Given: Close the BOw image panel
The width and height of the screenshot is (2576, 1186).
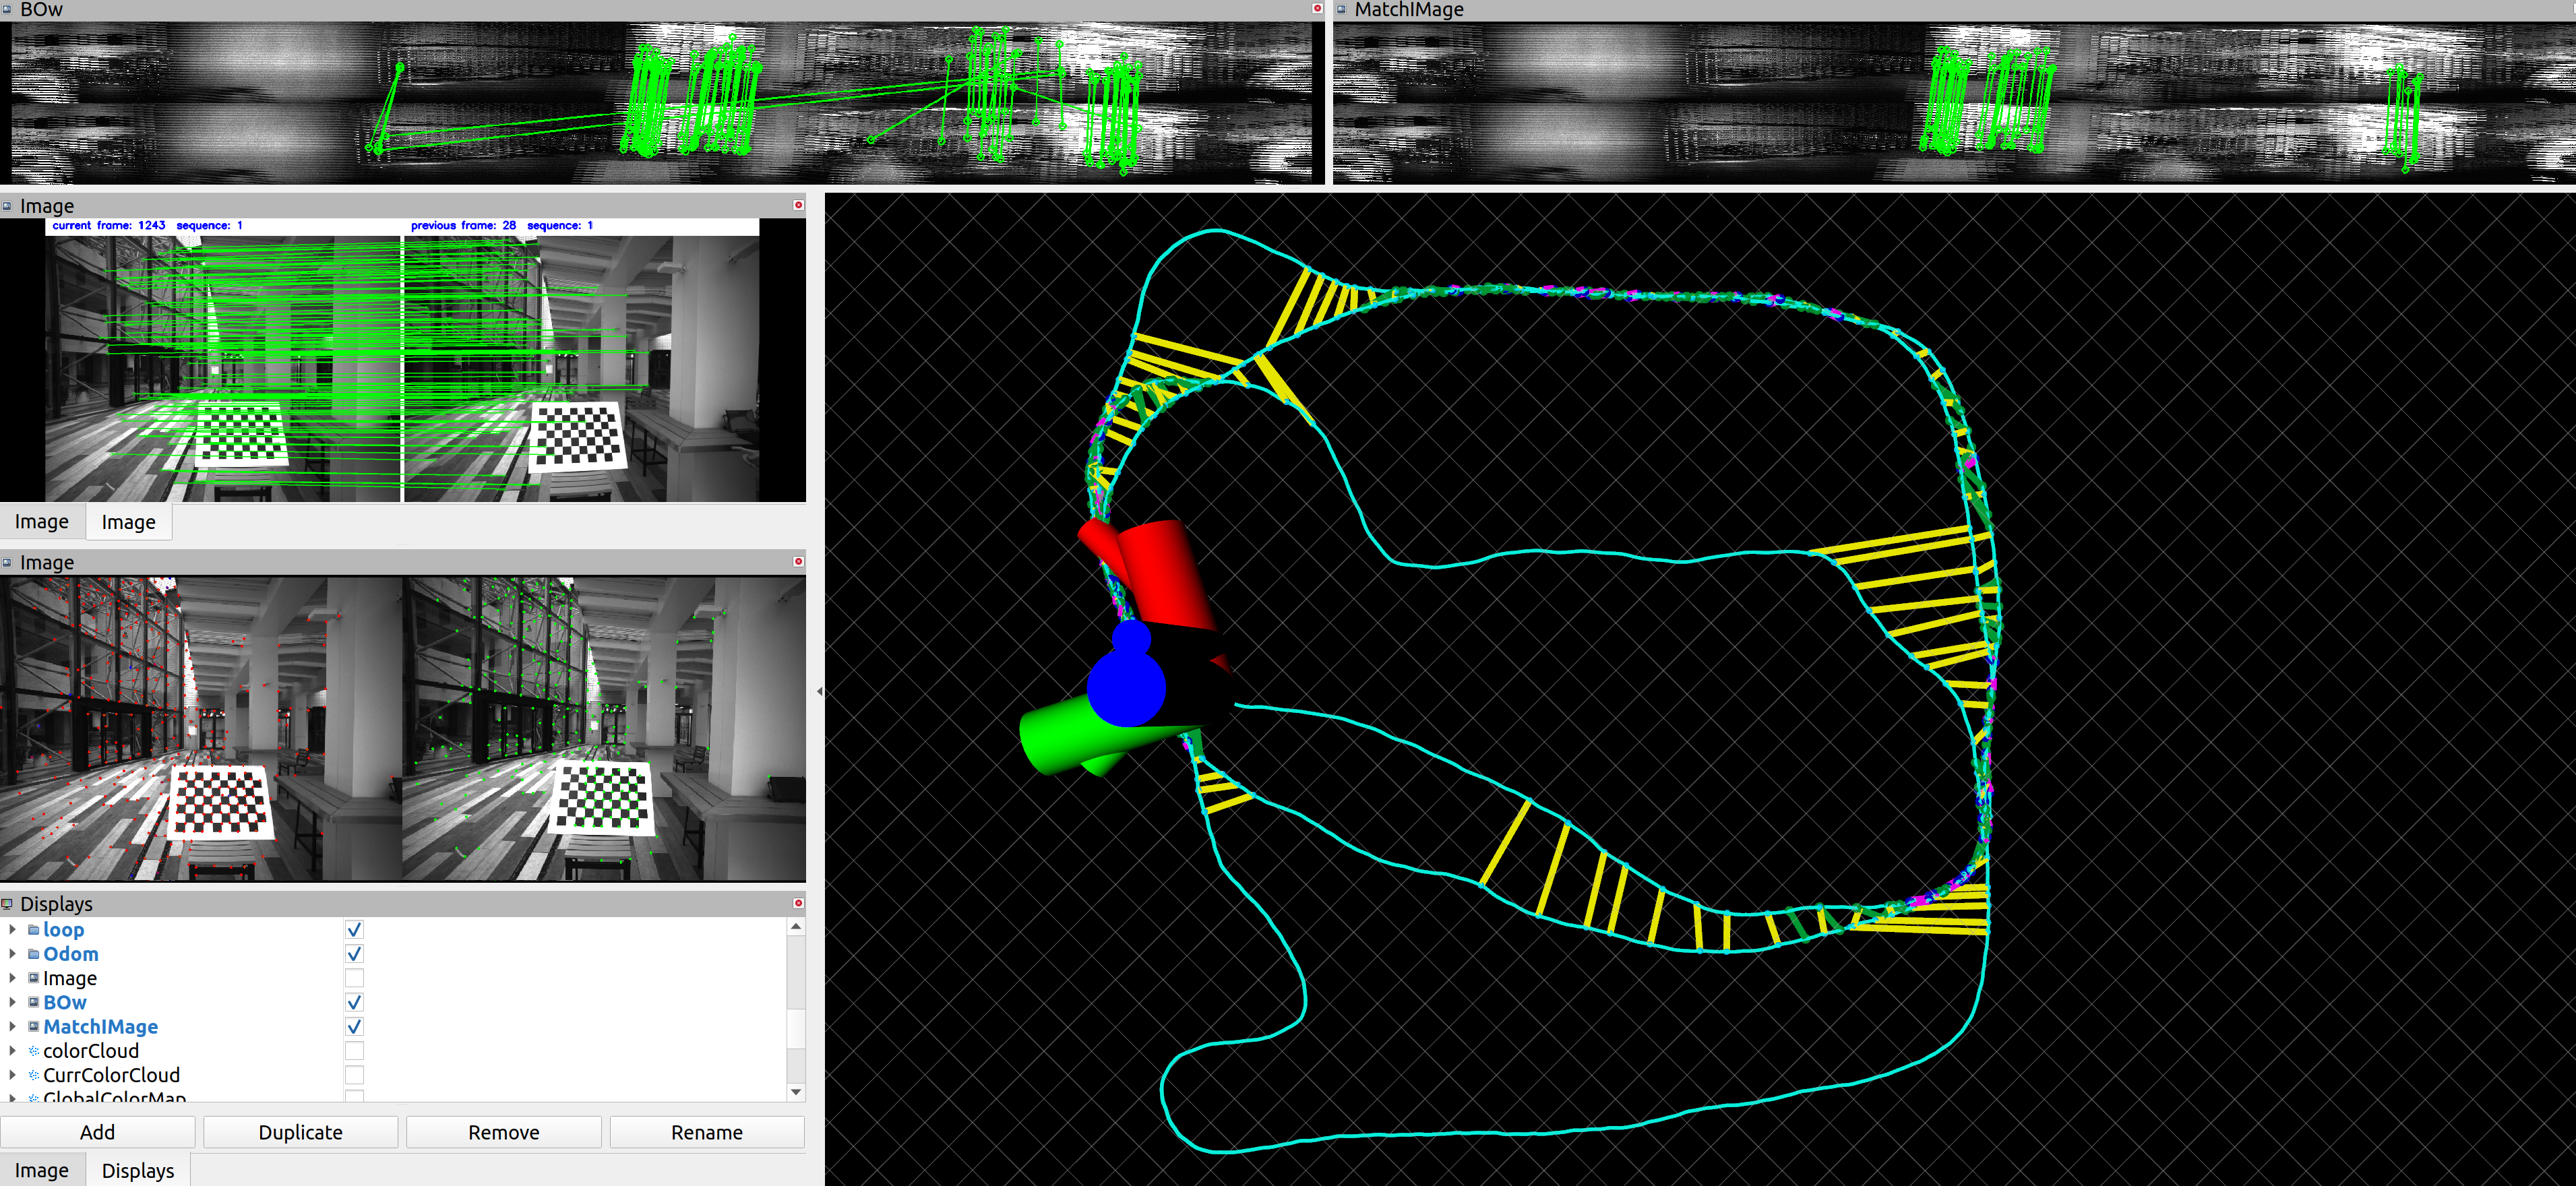Looking at the screenshot, I should coord(1317,8).
